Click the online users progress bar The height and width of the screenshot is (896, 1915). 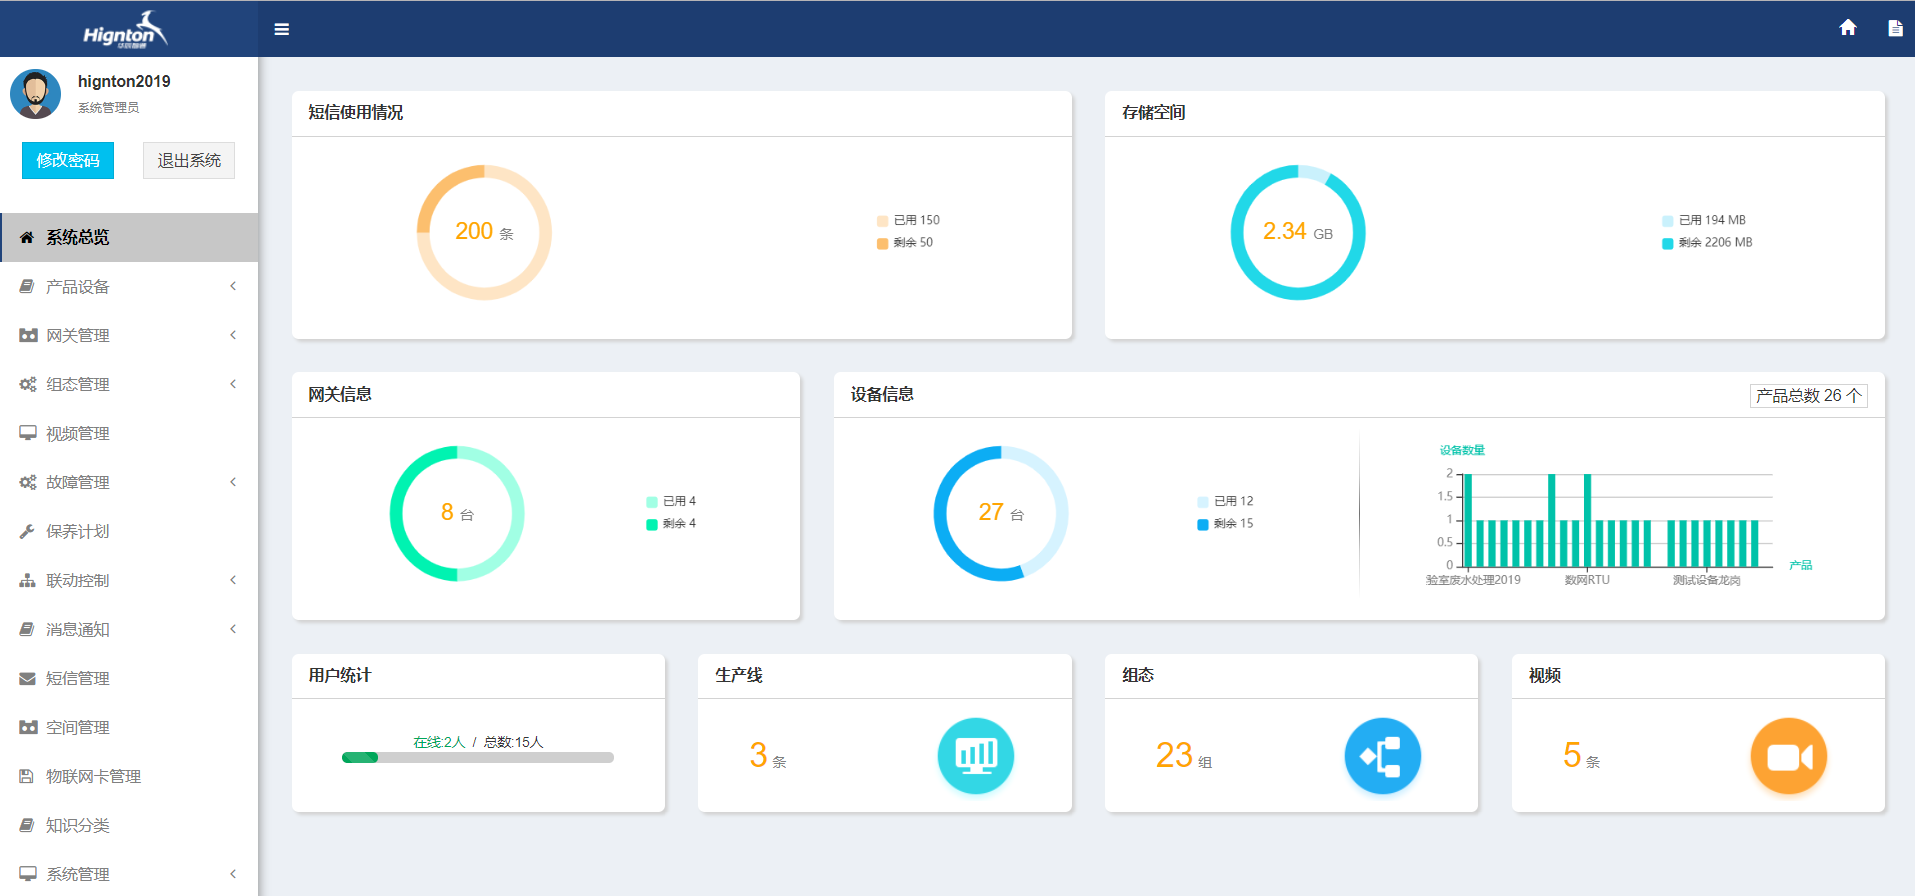[x=477, y=758]
